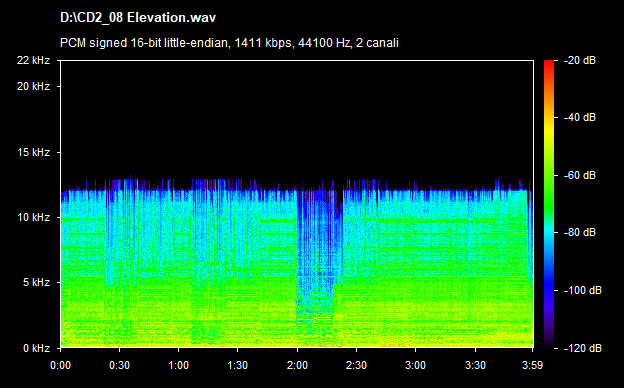624x388 pixels.
Task: Click the 0:30 time axis marker
Action: tap(119, 365)
